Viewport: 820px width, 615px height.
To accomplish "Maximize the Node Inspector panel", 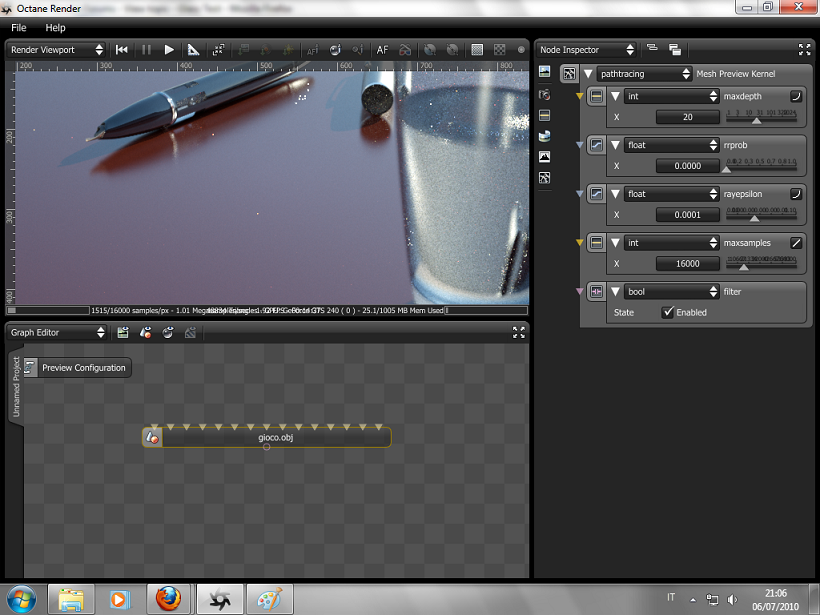I will [804, 50].
